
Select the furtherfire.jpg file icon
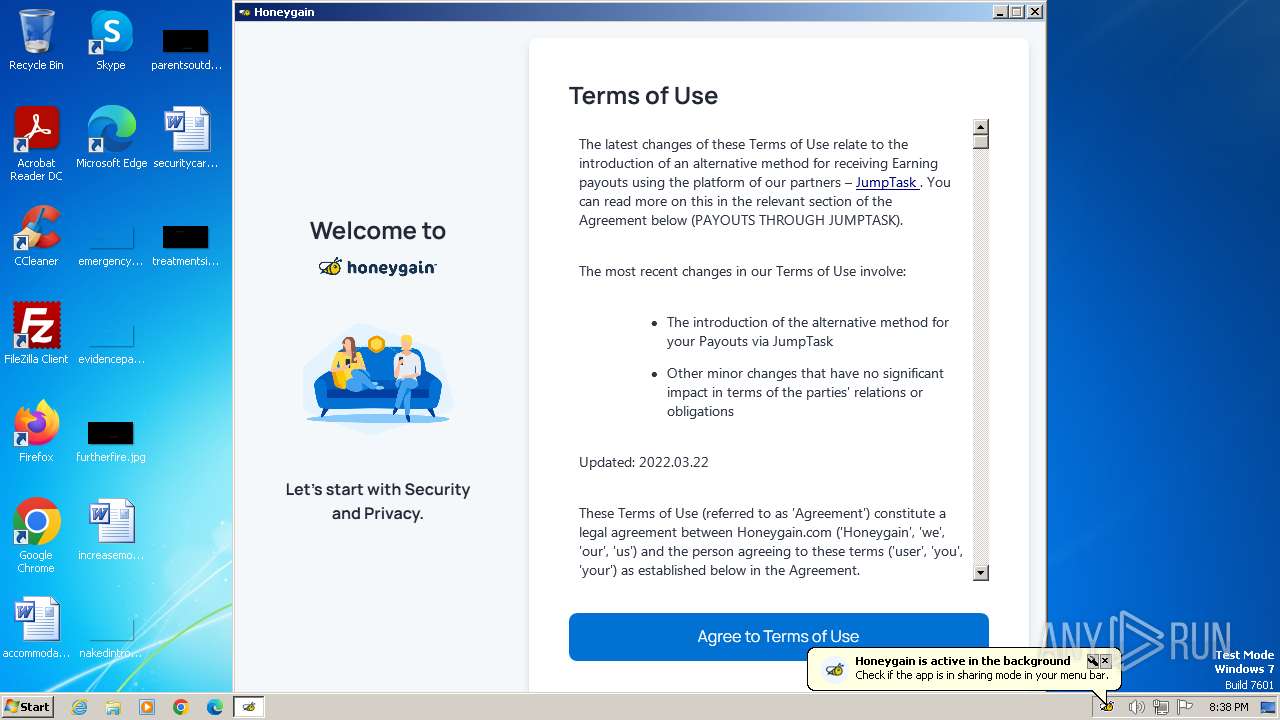111,441
